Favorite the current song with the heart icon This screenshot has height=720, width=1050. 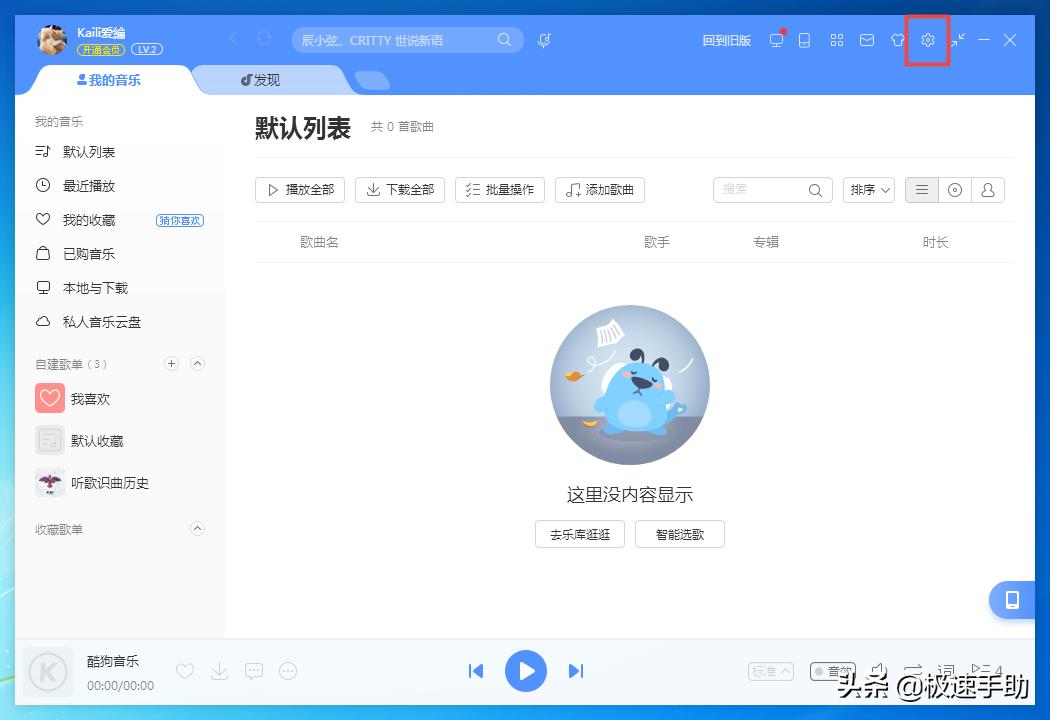[x=184, y=671]
